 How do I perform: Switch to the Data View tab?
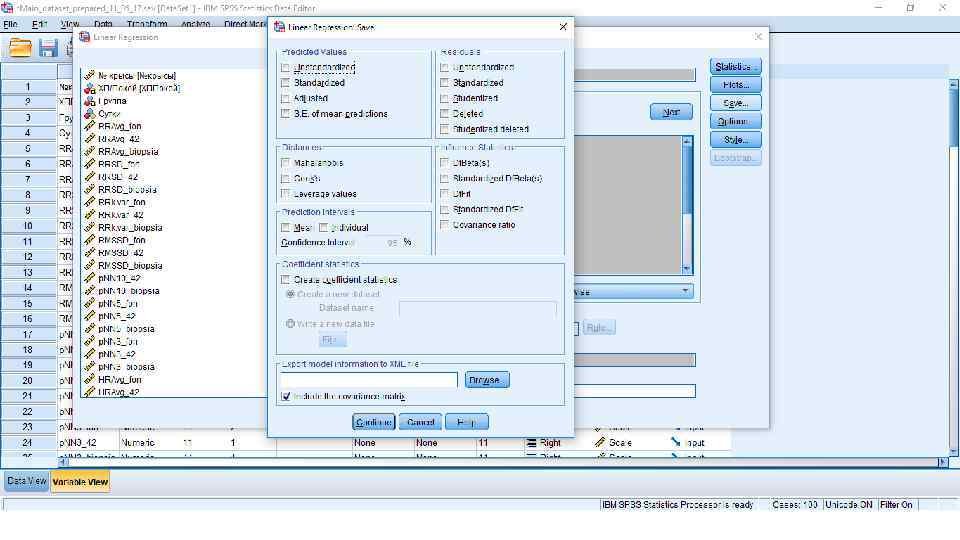tap(27, 481)
